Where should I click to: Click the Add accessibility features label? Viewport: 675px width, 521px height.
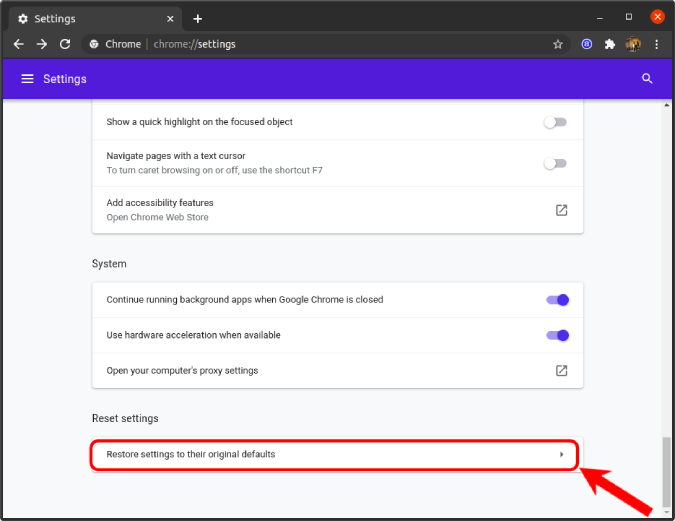160,203
